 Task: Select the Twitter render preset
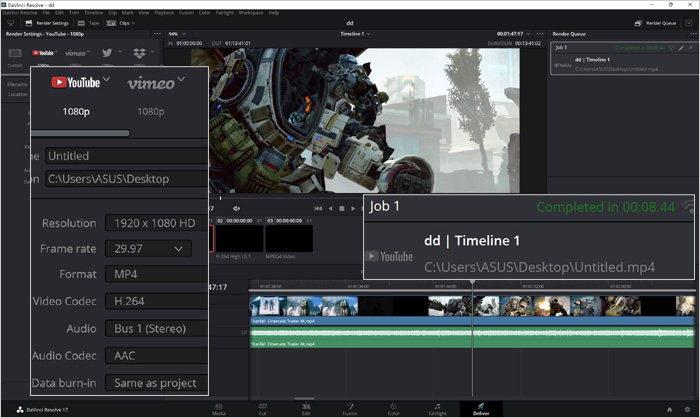pyautogui.click(x=107, y=53)
